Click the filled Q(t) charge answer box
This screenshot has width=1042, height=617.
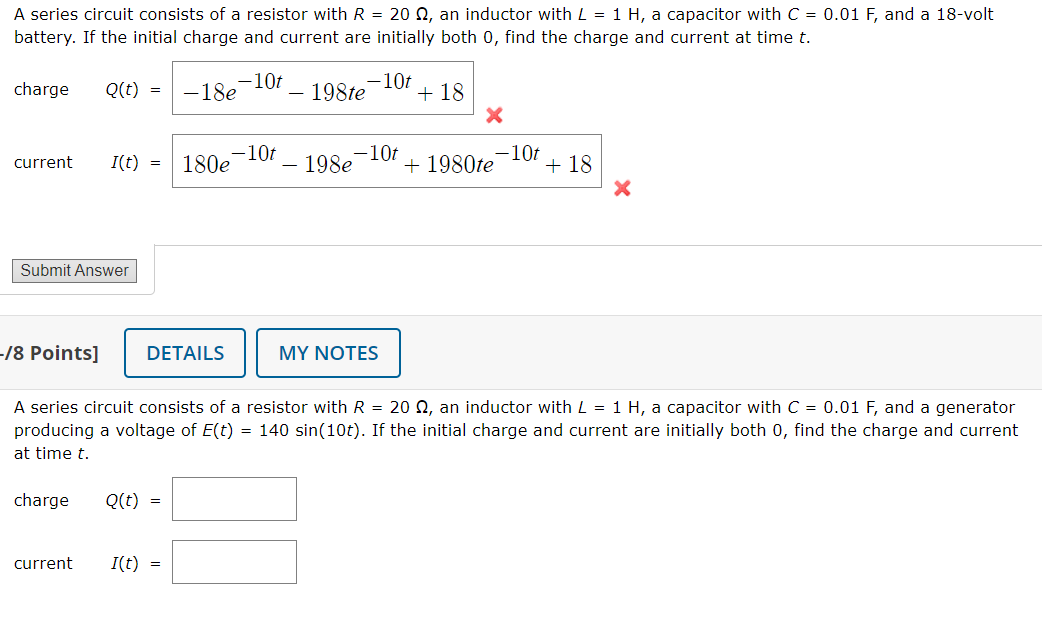coord(322,88)
